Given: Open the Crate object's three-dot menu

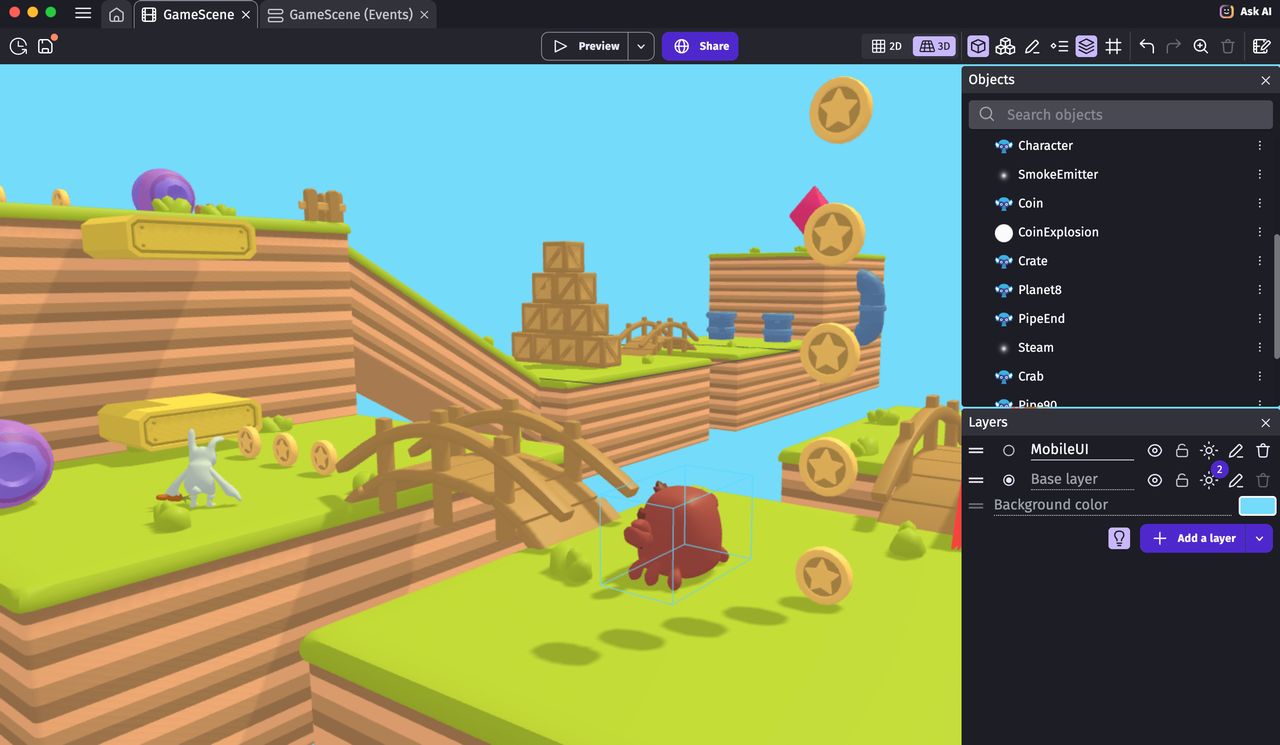Looking at the screenshot, I should [x=1260, y=261].
